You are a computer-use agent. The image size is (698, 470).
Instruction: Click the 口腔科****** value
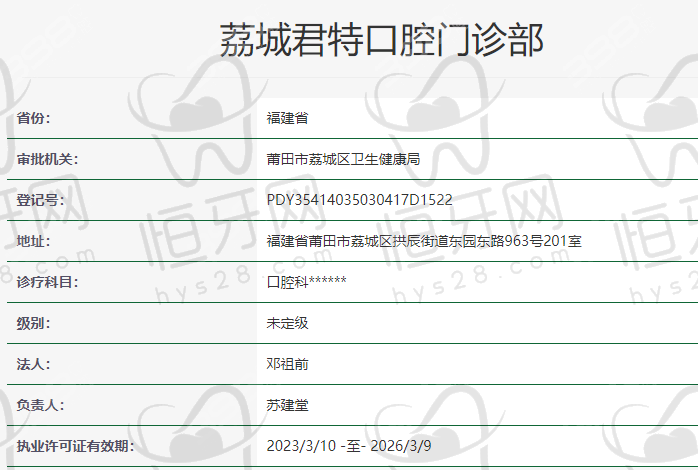(x=306, y=282)
